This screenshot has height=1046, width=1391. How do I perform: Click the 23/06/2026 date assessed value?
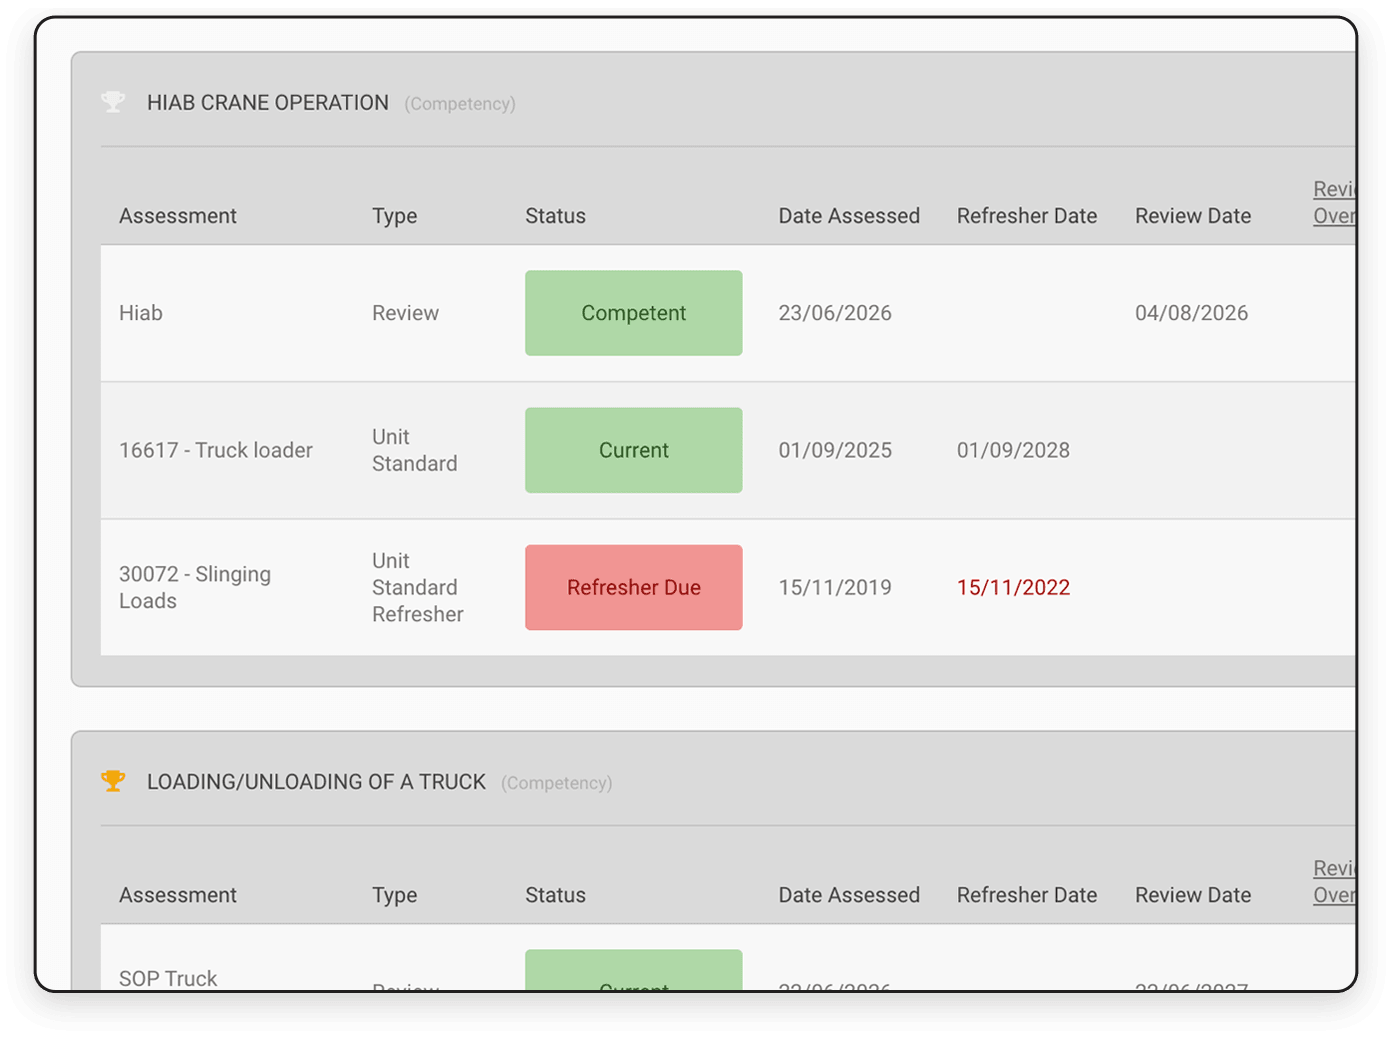point(835,313)
